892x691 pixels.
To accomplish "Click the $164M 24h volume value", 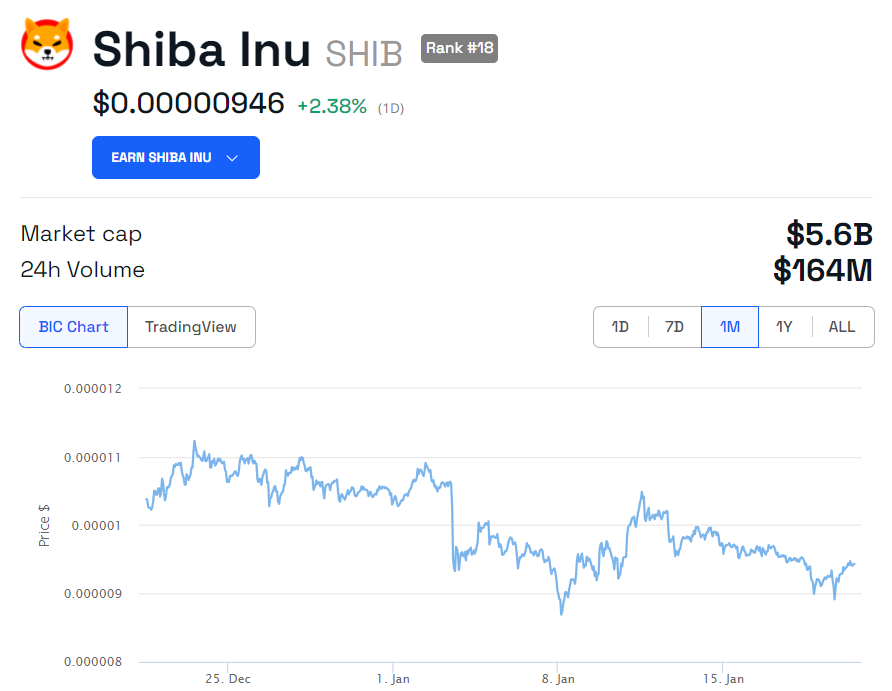I will point(823,270).
